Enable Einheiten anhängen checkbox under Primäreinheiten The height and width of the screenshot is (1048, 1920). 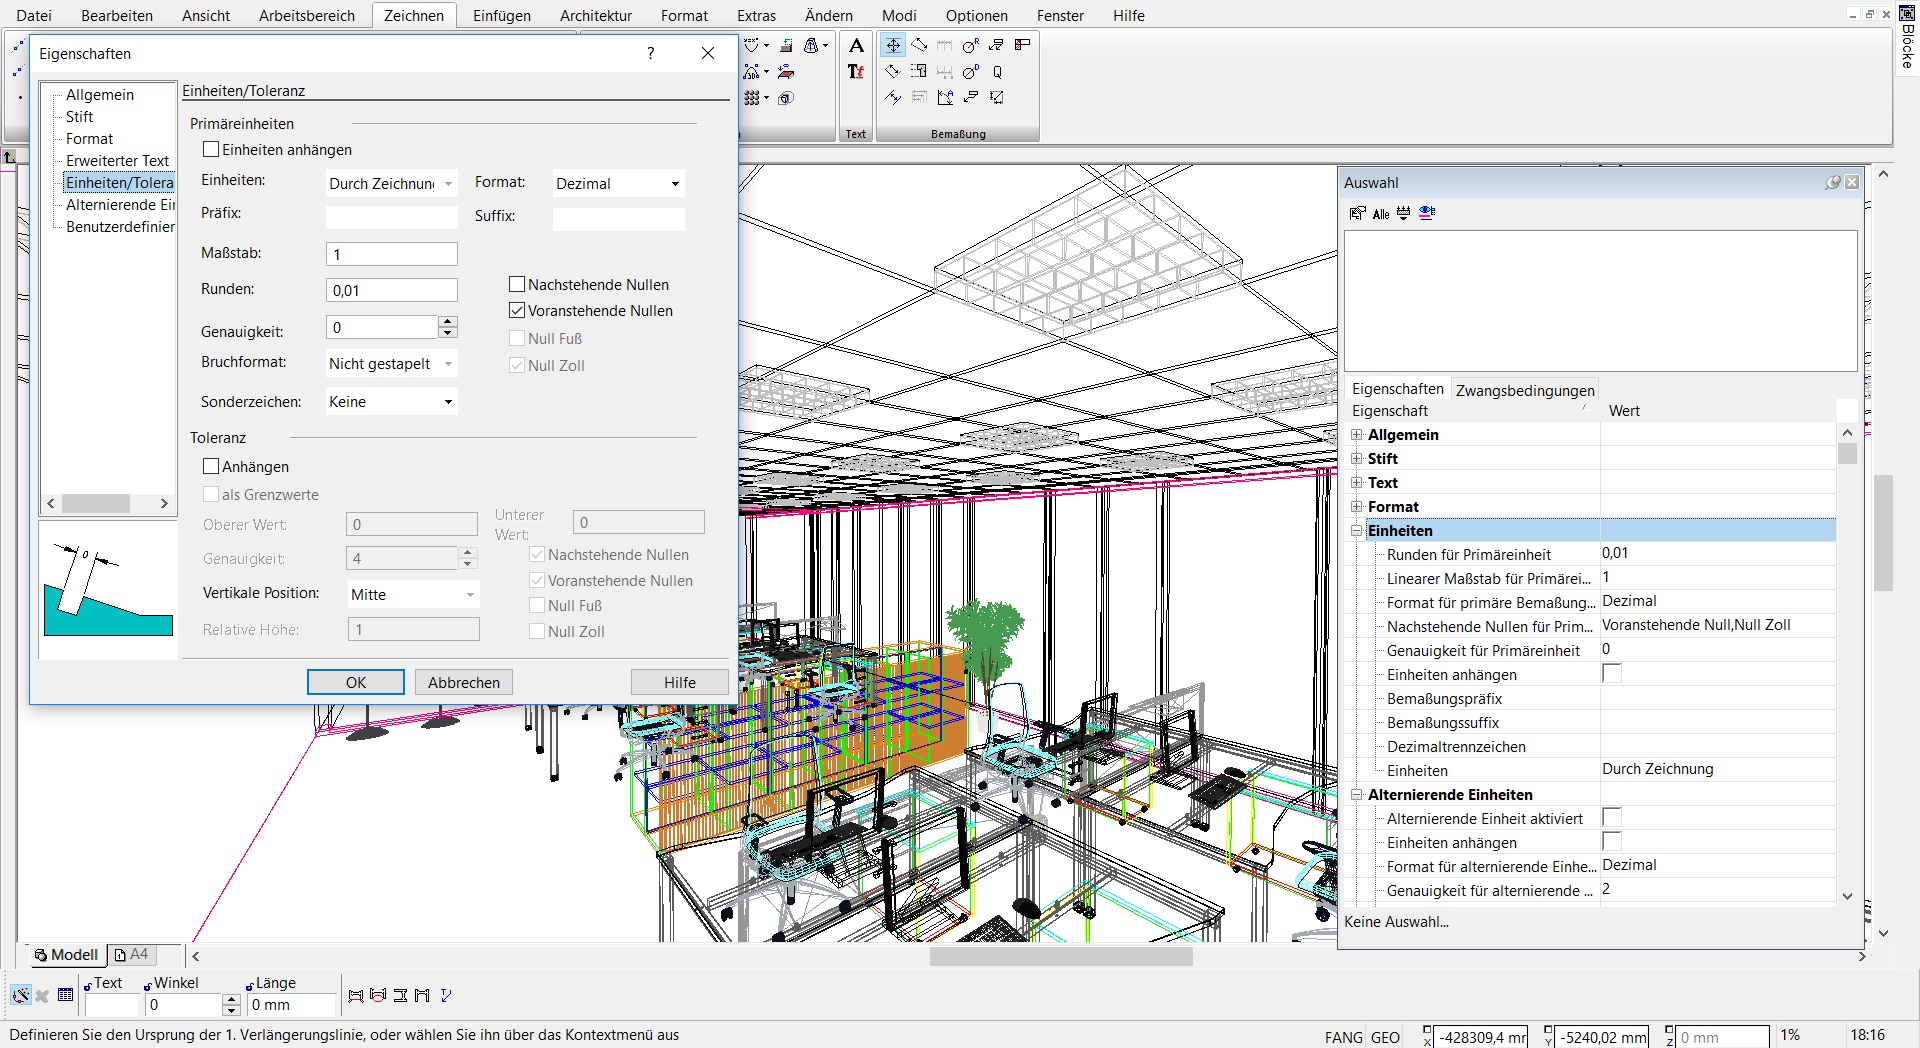[211, 149]
